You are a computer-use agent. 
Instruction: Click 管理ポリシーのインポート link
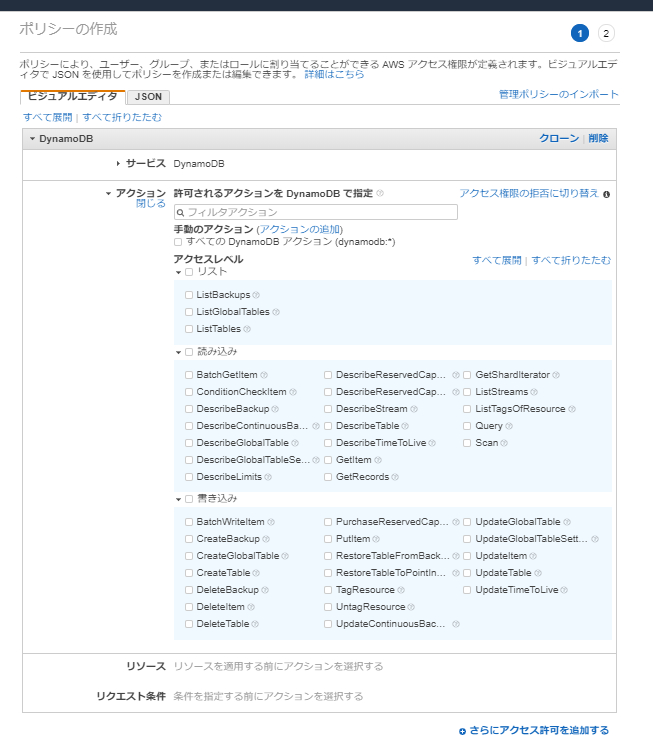[x=559, y=94]
